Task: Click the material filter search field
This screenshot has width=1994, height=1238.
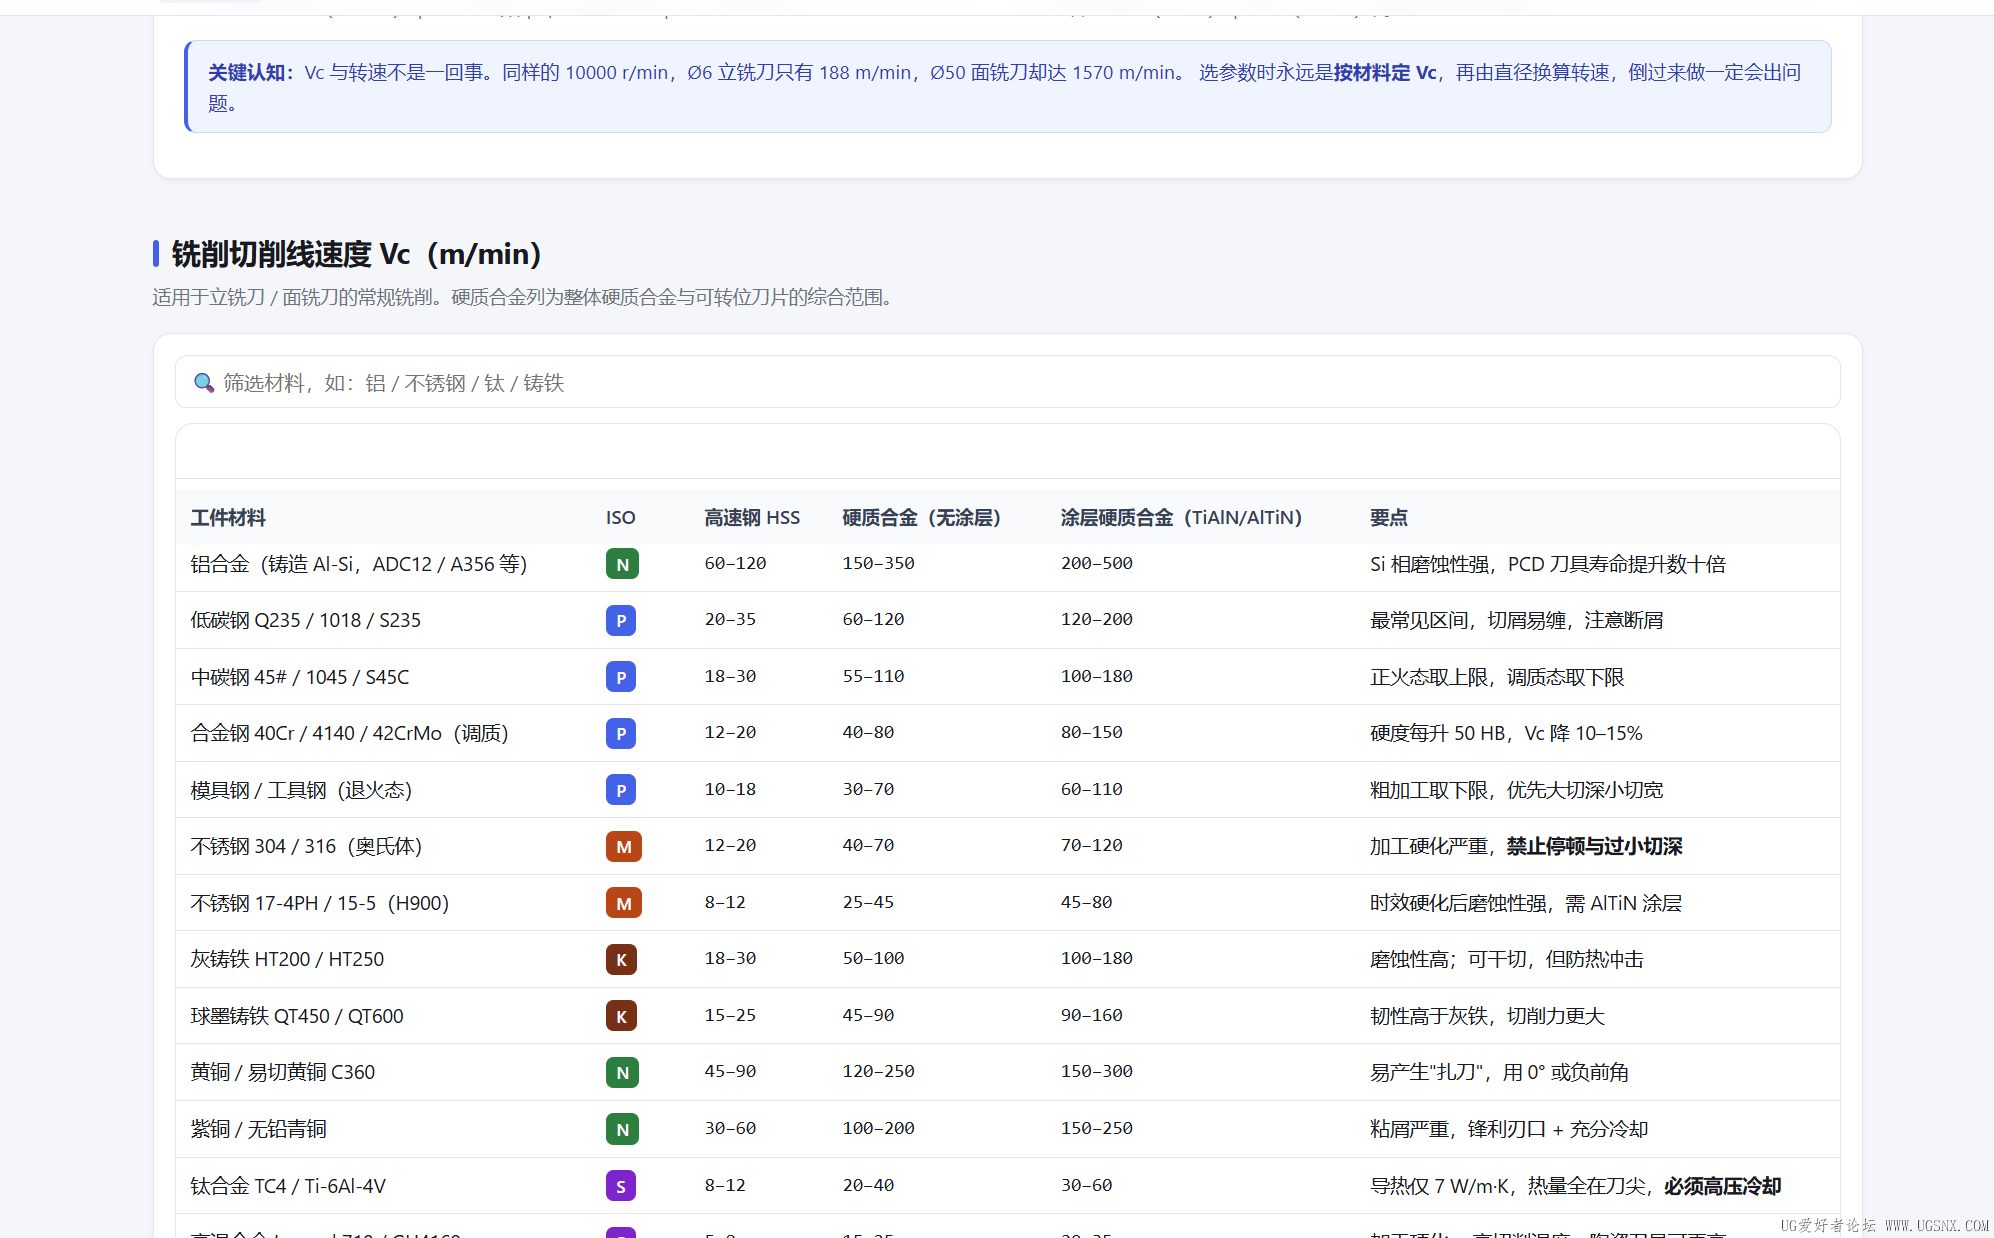Action: (1007, 382)
